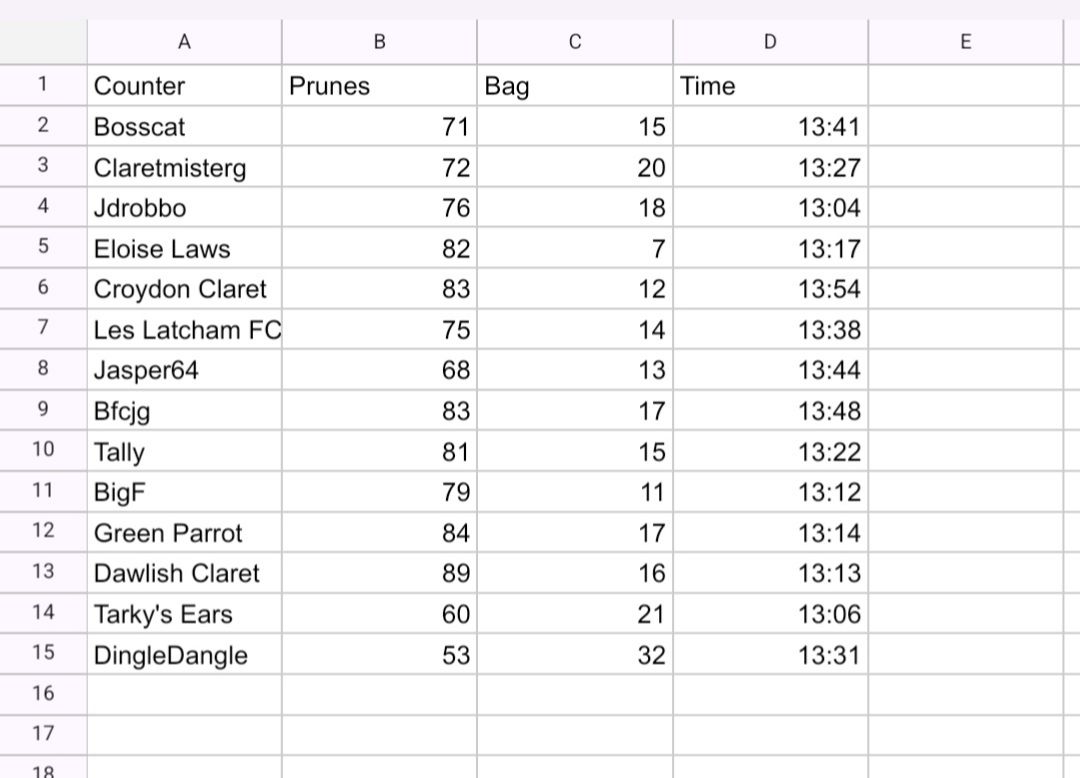Click the Bag header cell

point(575,86)
